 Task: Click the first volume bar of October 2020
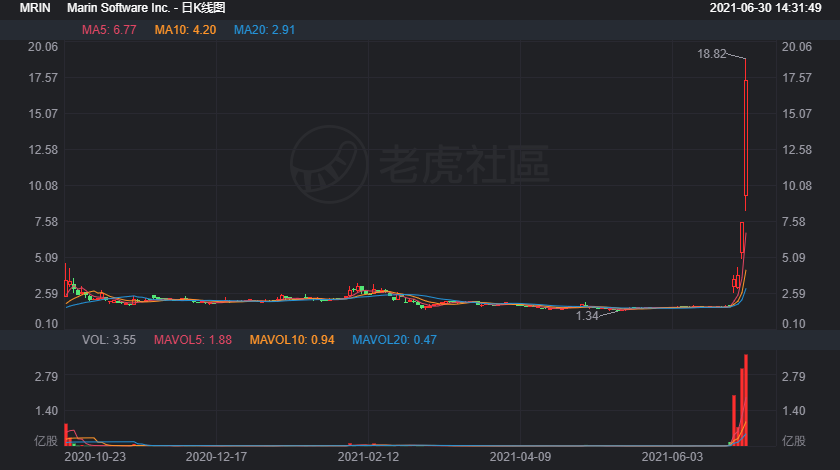click(x=66, y=435)
